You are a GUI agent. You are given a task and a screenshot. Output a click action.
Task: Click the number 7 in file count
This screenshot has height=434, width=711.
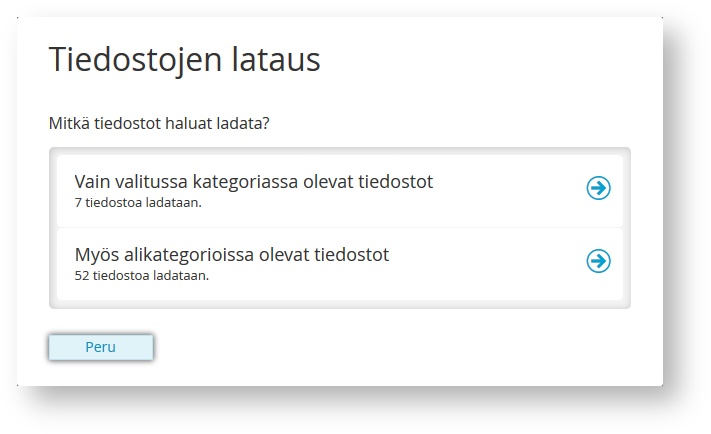[78, 202]
